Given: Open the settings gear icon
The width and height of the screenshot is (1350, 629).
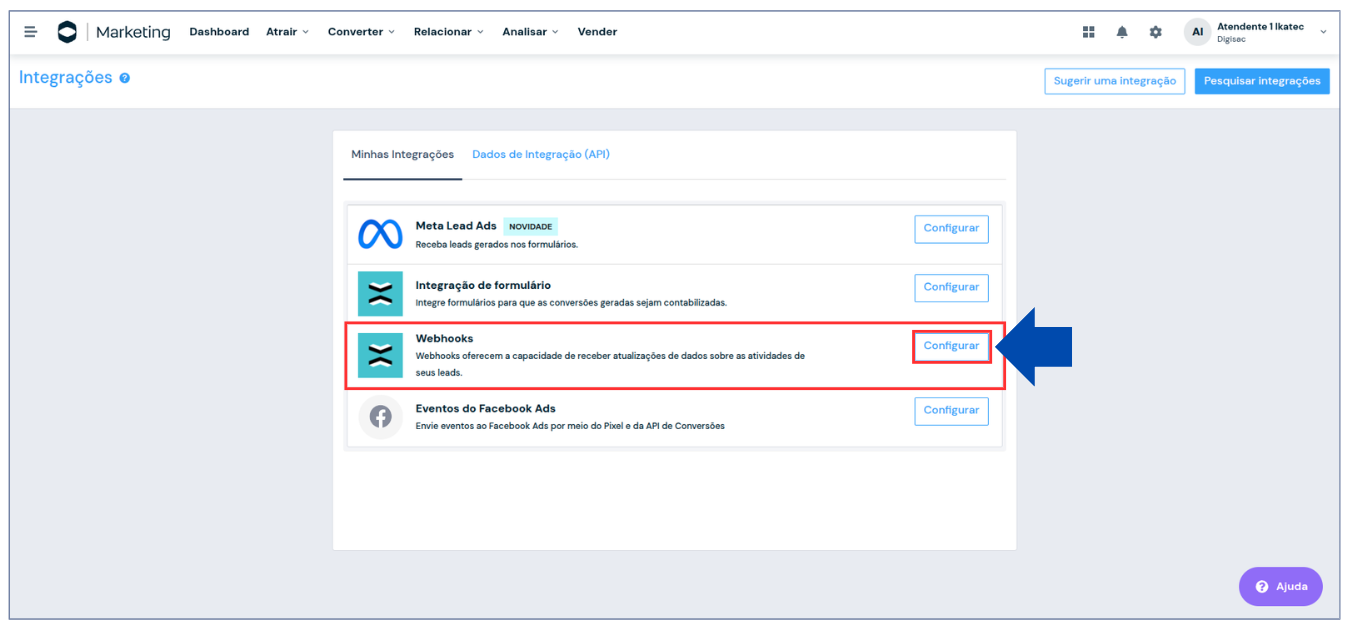Looking at the screenshot, I should (x=1156, y=32).
